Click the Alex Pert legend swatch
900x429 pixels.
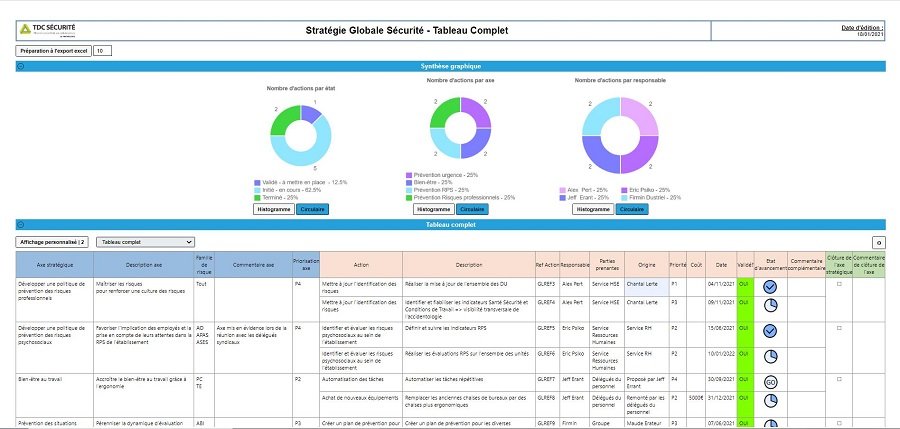[x=562, y=190]
